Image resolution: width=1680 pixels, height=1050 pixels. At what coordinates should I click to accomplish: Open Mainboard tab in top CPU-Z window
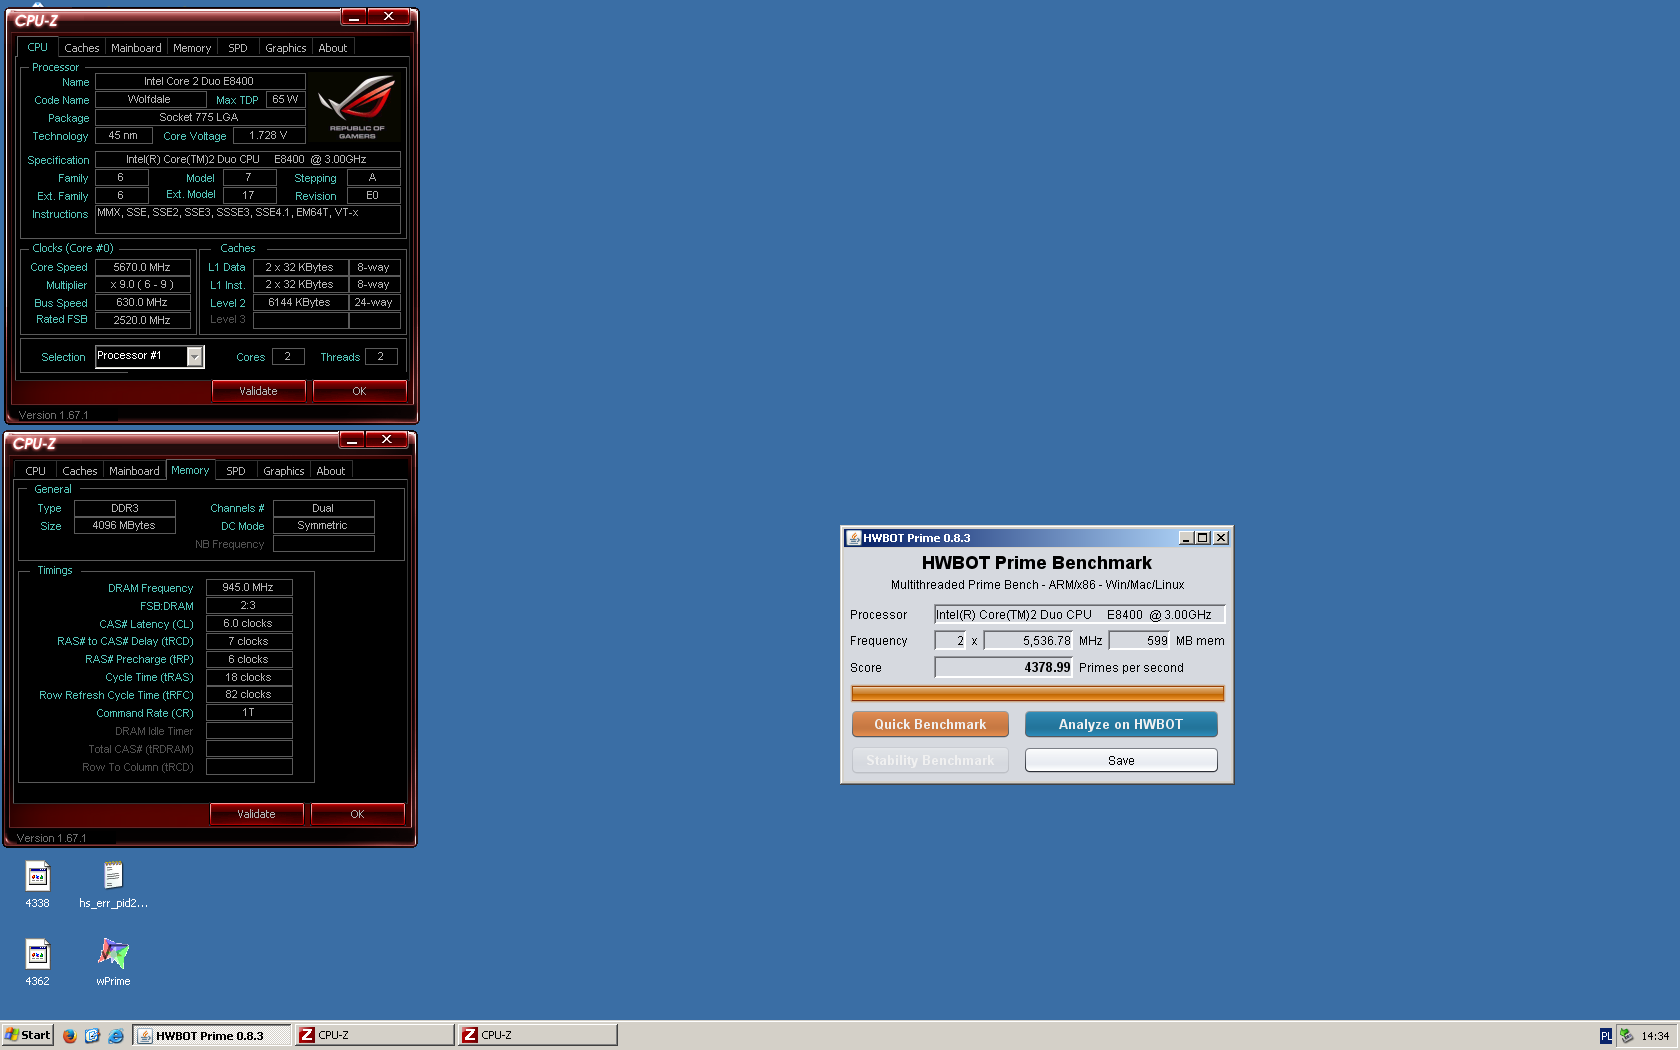point(136,48)
